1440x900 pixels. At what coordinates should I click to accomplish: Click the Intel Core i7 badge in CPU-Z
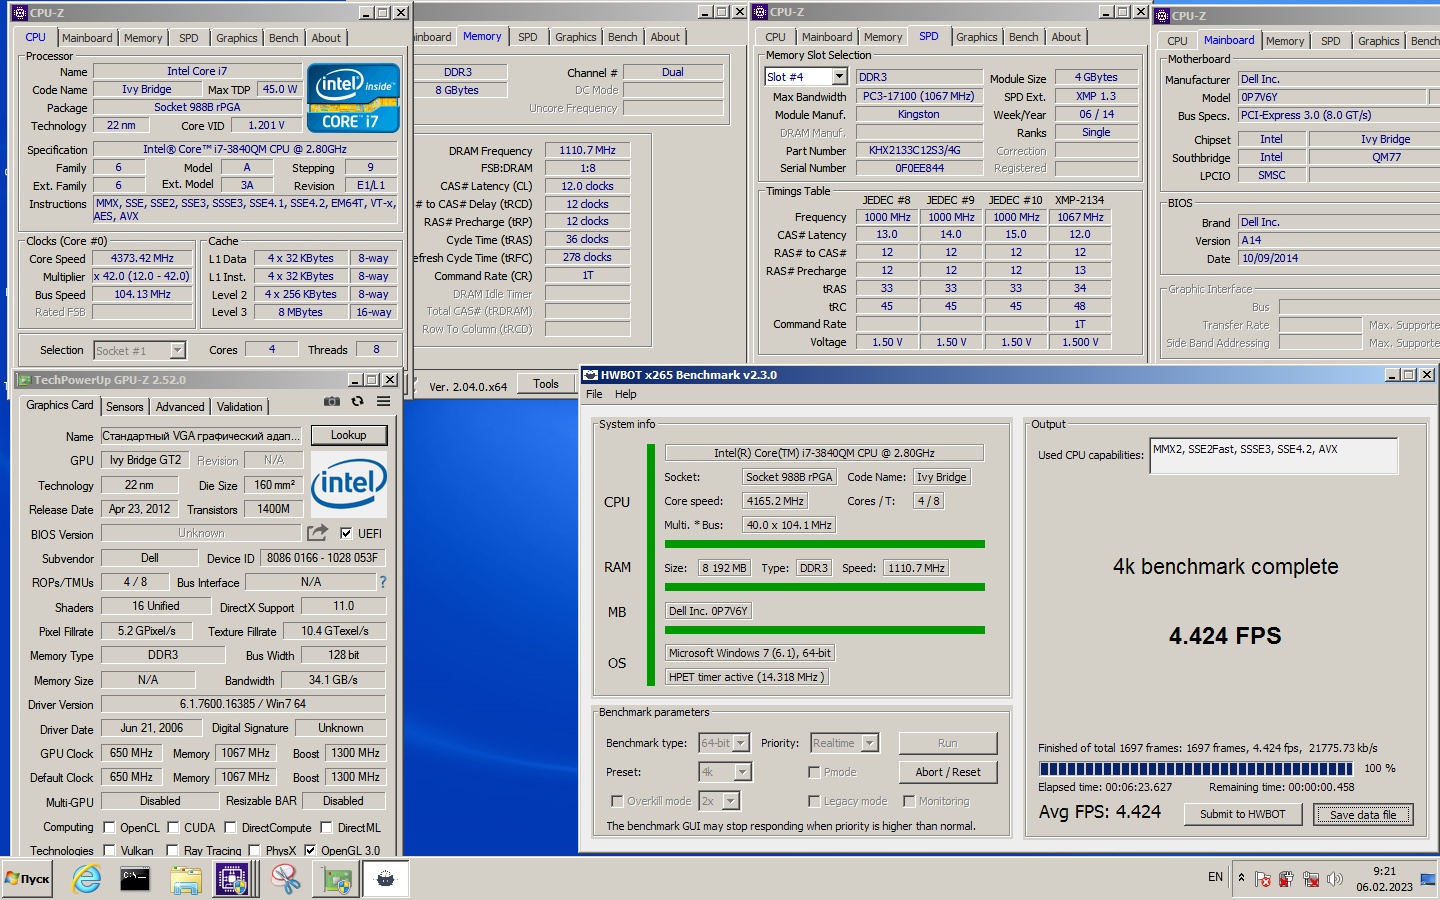(x=353, y=98)
